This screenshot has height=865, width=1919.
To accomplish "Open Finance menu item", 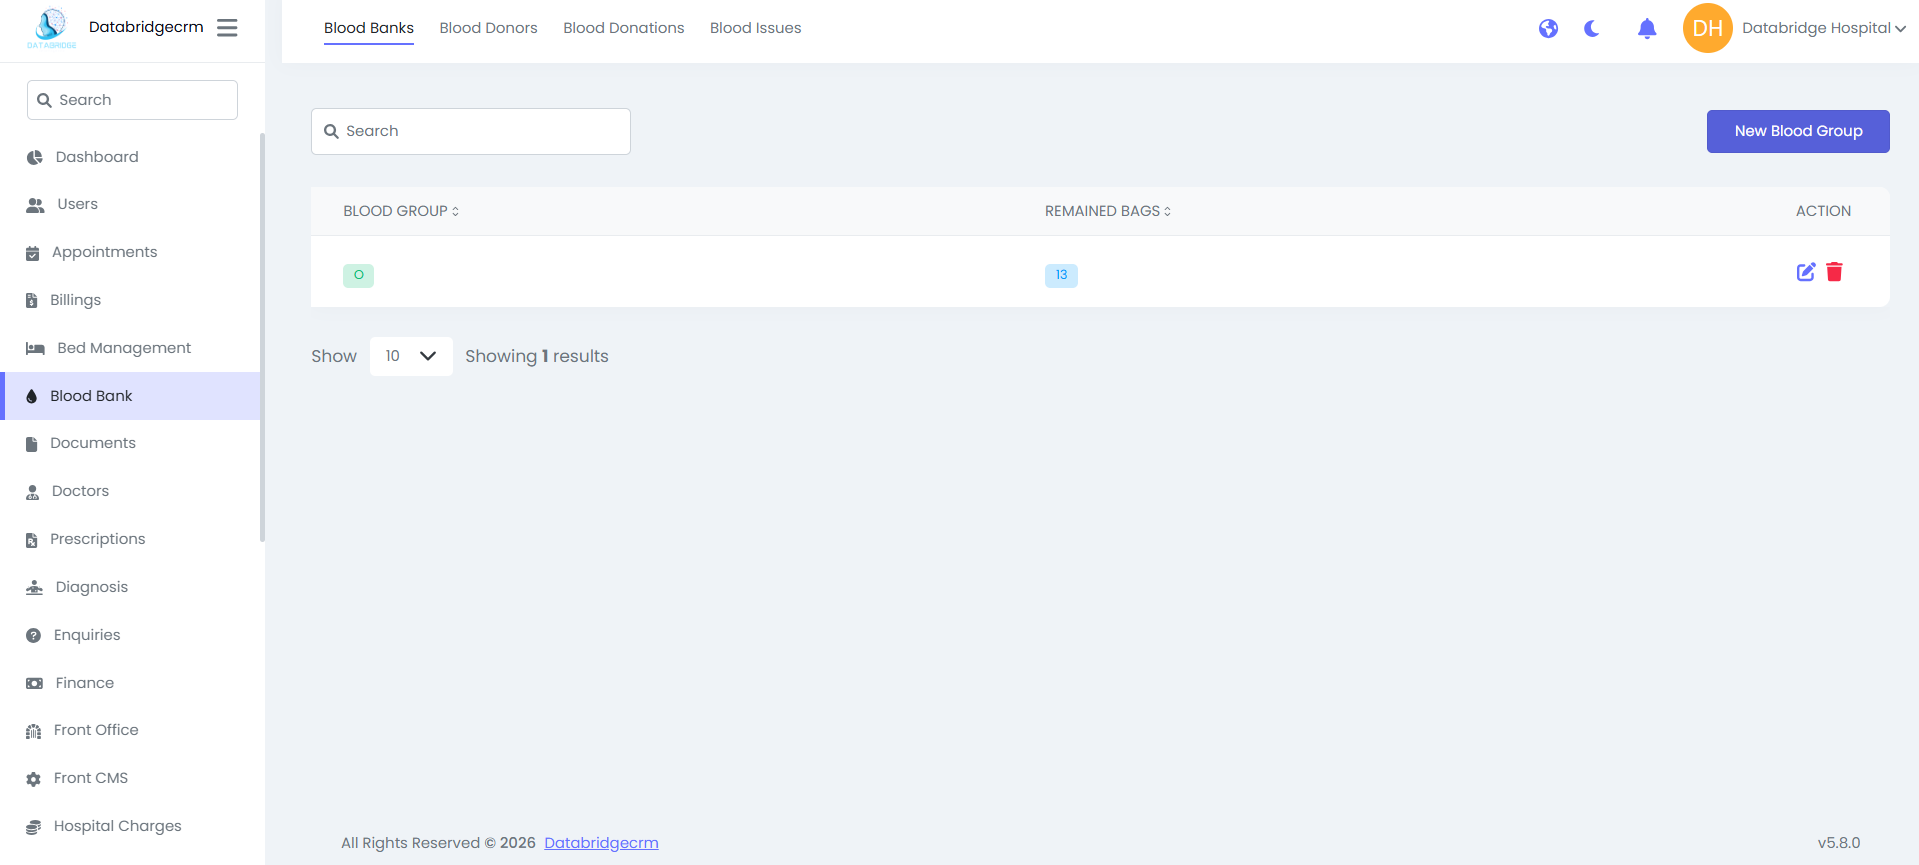I will pos(130,683).
